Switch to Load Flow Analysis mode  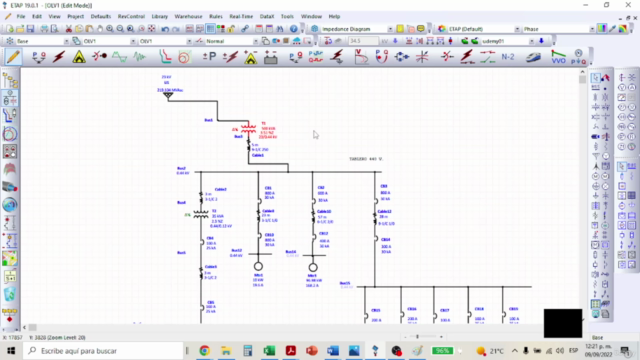(x=39, y=57)
